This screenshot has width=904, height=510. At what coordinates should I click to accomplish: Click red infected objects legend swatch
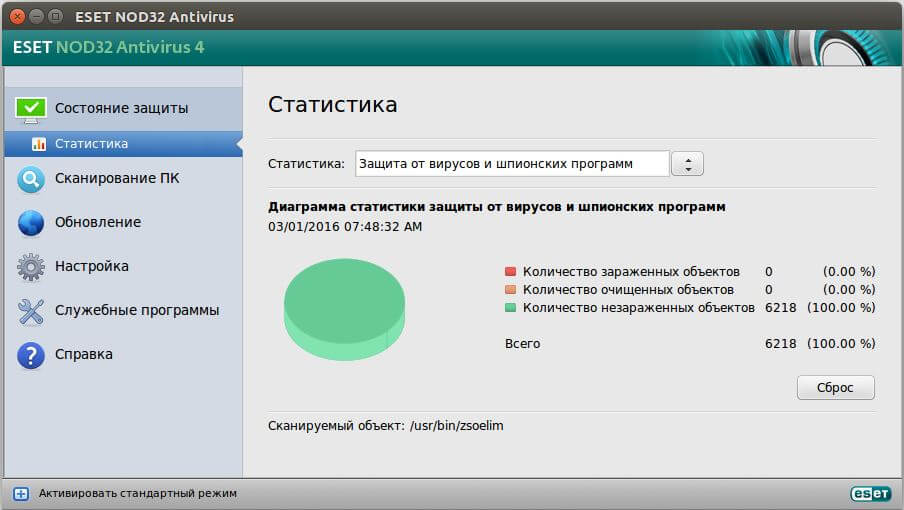(x=510, y=271)
